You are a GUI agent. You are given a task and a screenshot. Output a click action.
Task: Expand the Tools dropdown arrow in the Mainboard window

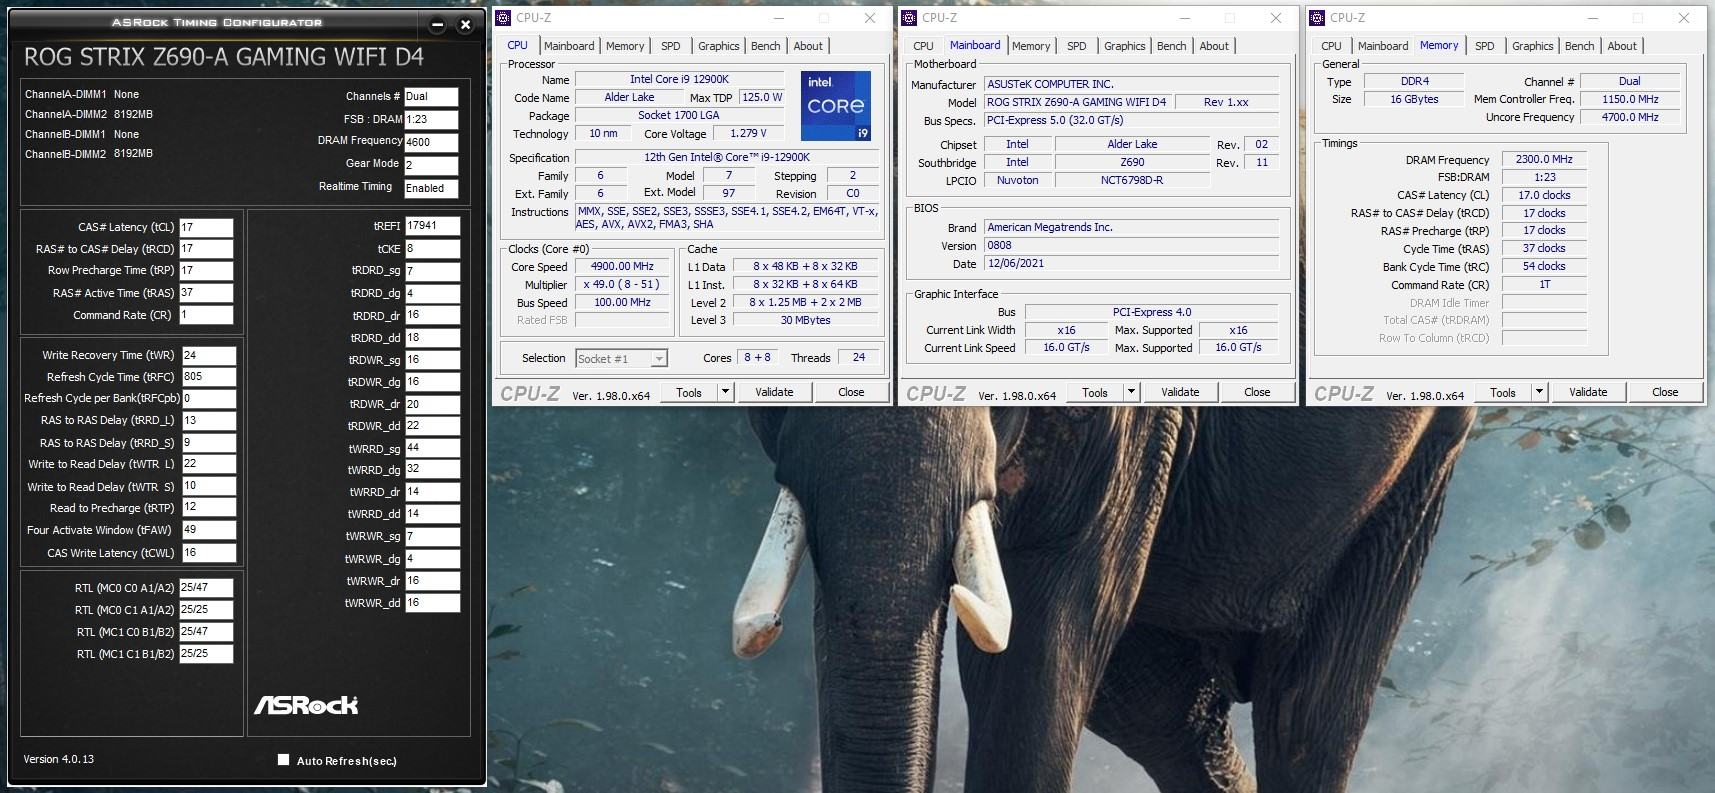[x=1131, y=392]
